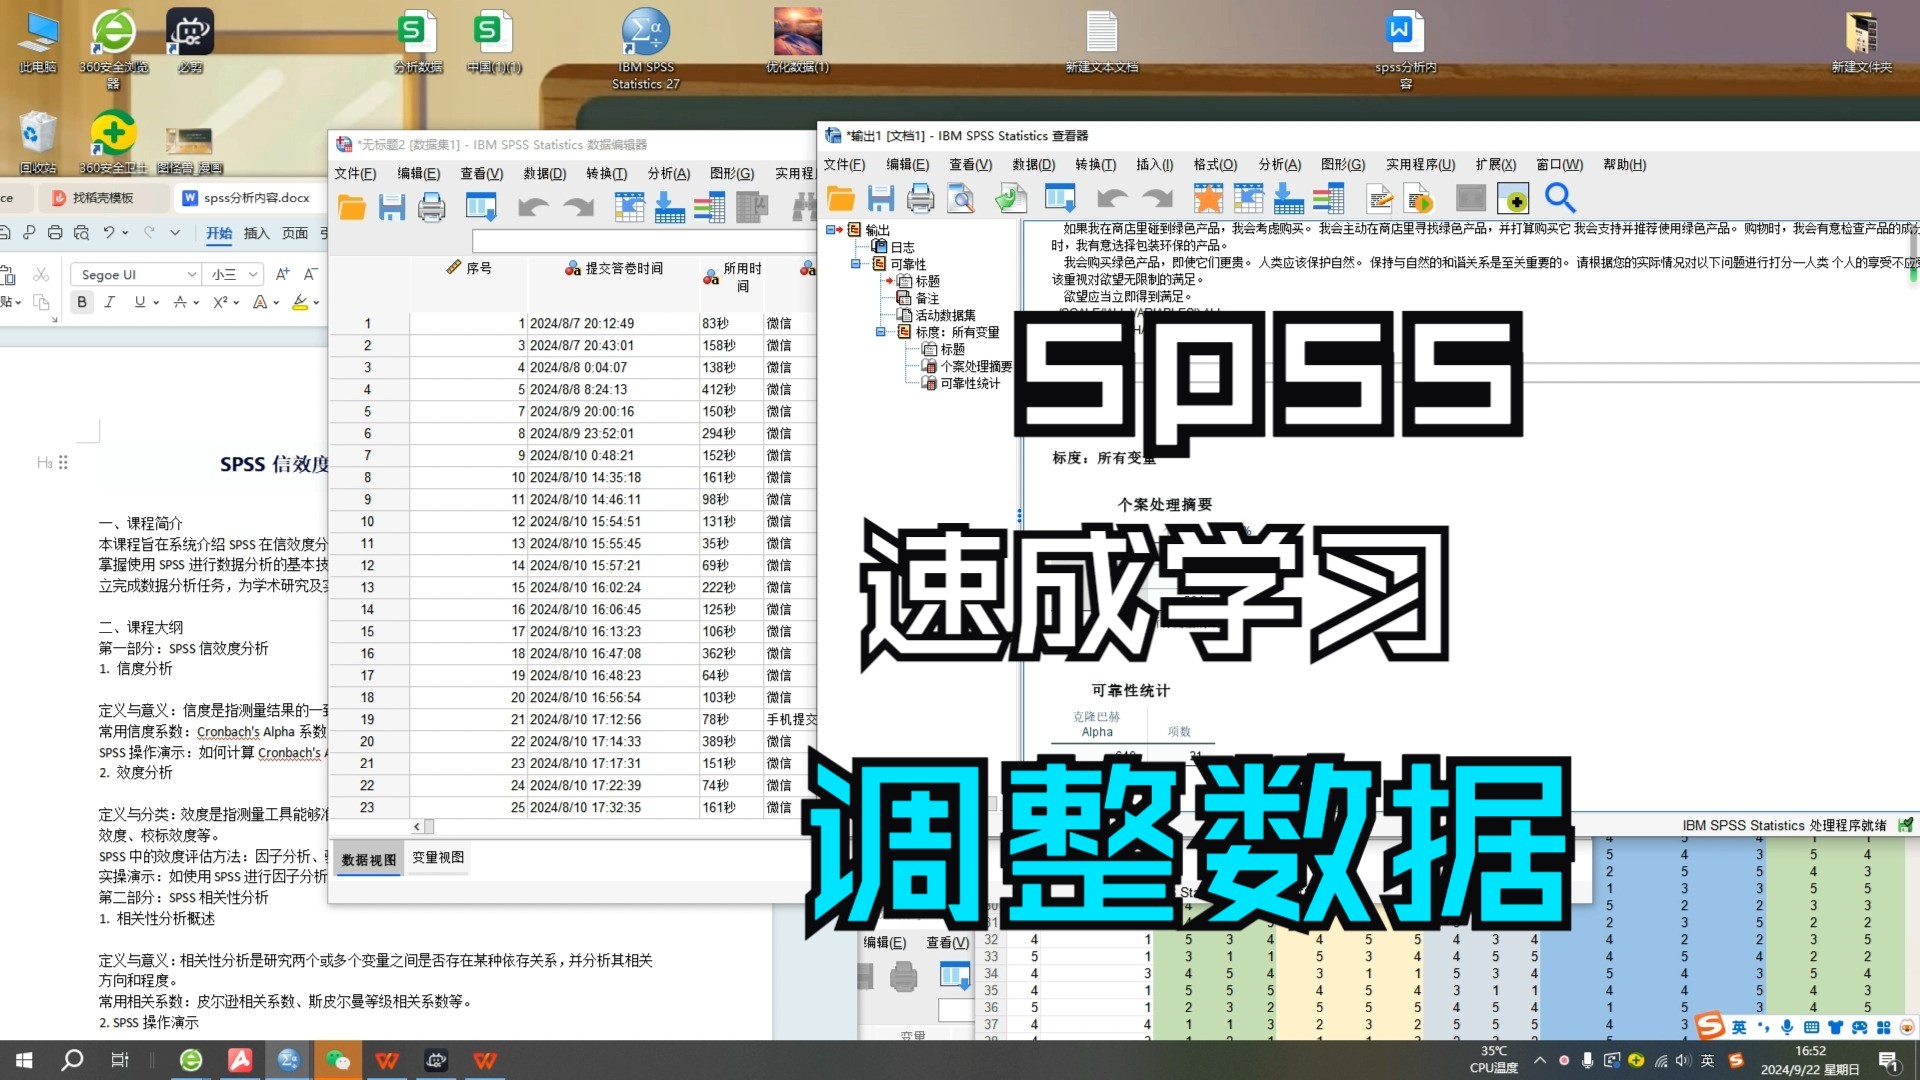This screenshot has height=1080, width=1920.
Task: Switch to 插入 tab in WPS ribbon
Action: (x=256, y=233)
